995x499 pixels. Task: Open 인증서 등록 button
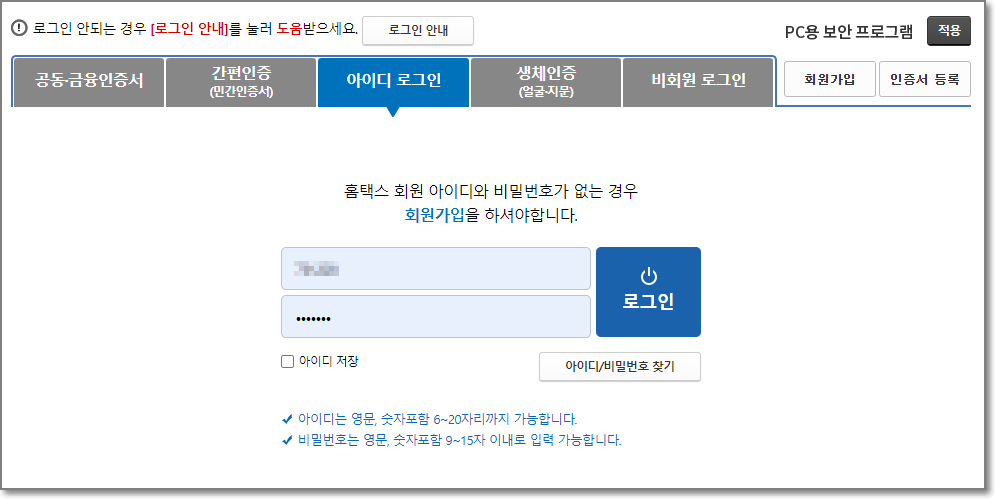[x=925, y=79]
